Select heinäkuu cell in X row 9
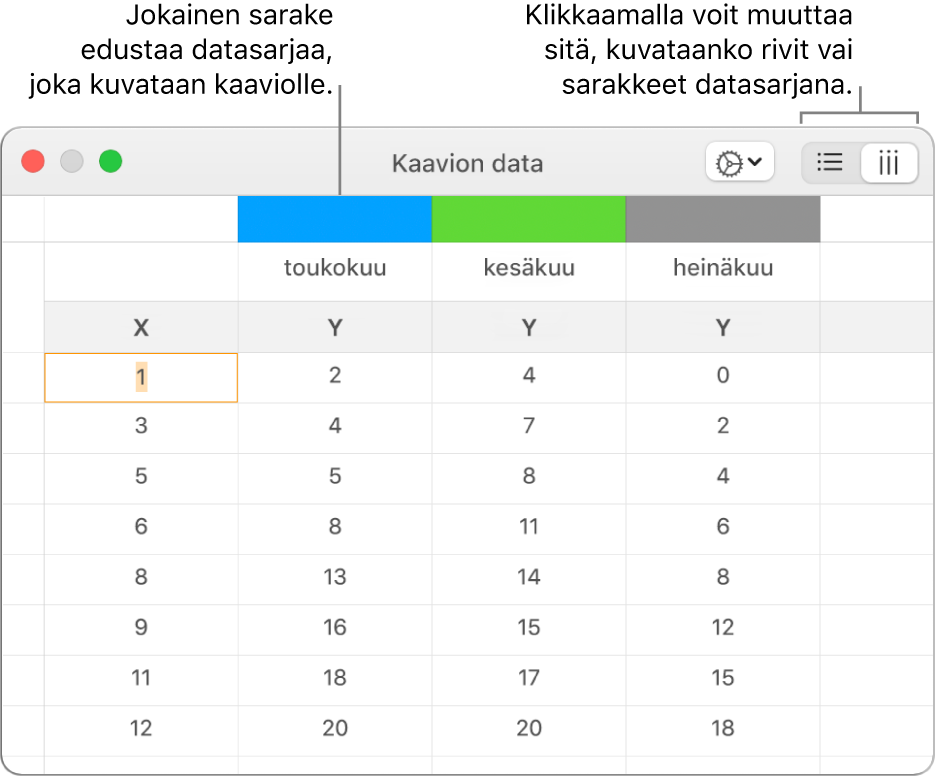 tap(723, 630)
